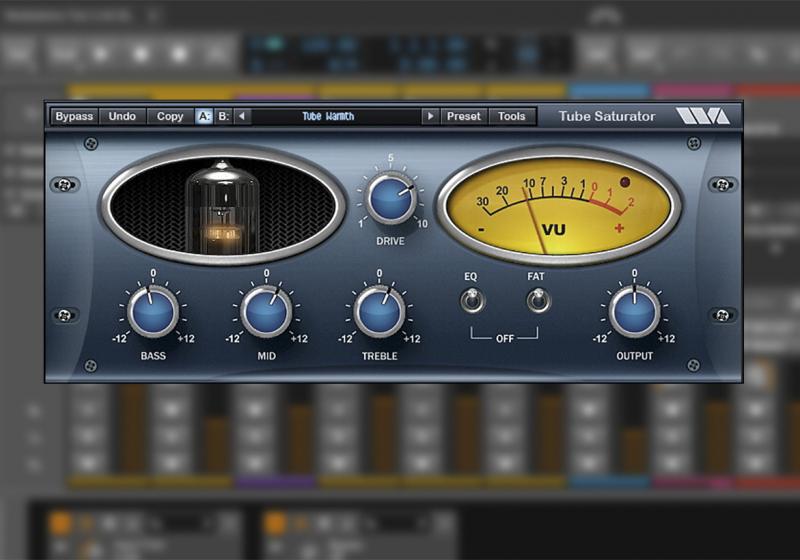Switch to the B: preset slot
Screen dimensions: 800x560
(x=224, y=116)
